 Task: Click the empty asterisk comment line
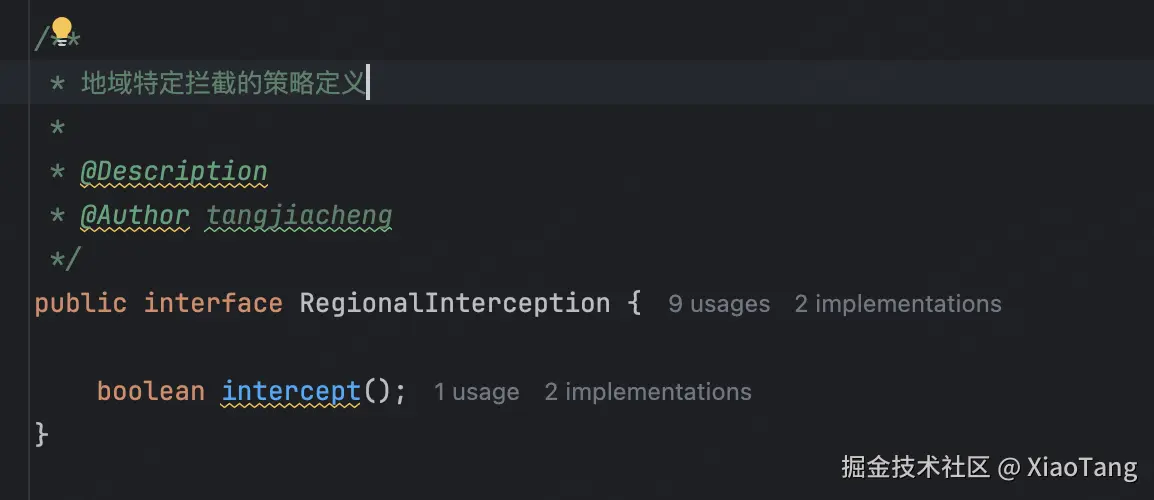pos(58,128)
